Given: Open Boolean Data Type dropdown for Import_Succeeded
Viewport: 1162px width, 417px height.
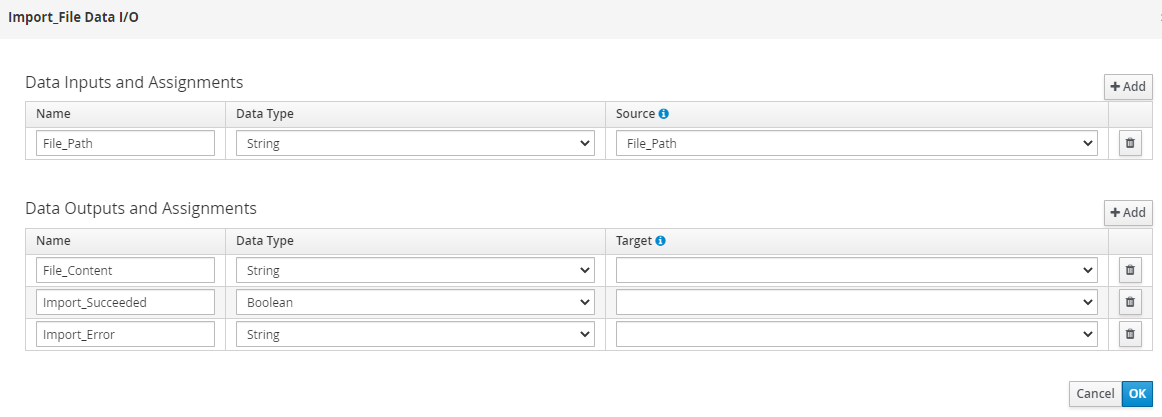Looking at the screenshot, I should point(415,302).
